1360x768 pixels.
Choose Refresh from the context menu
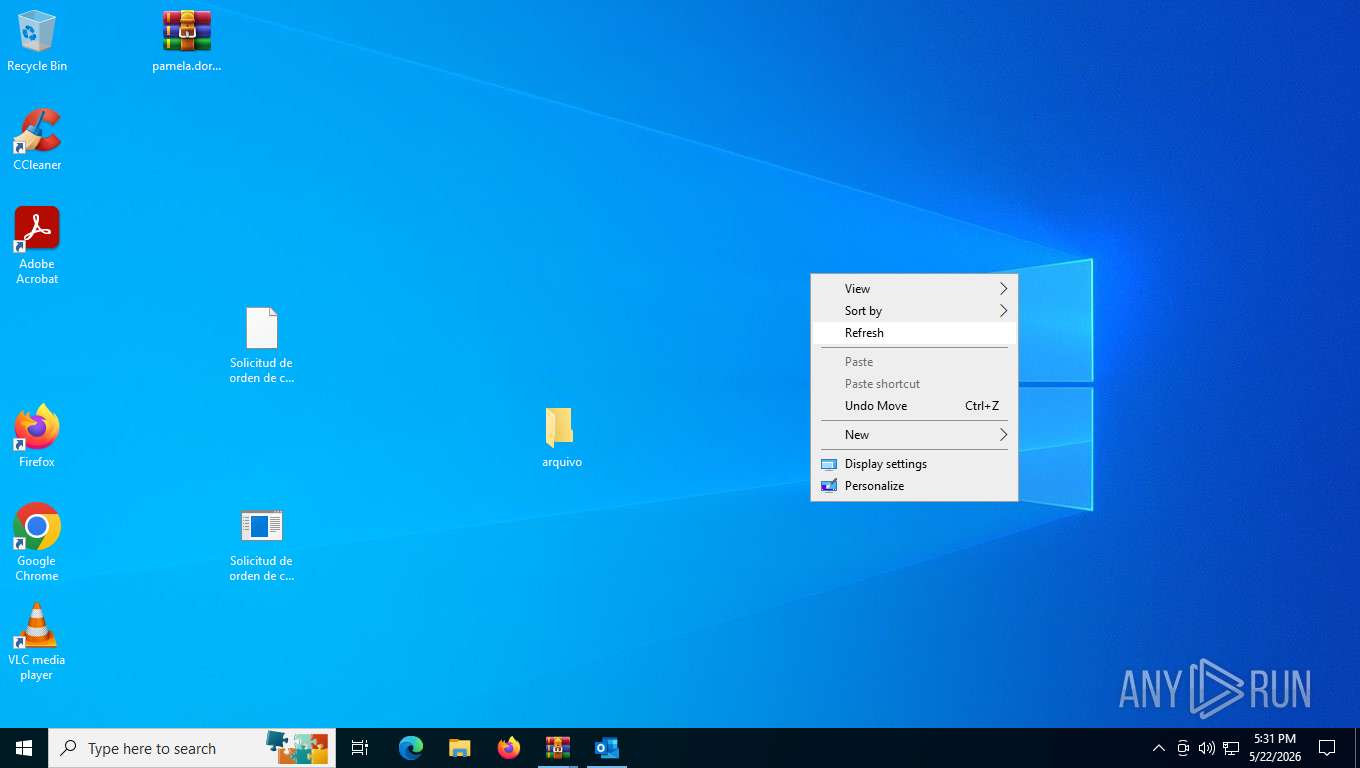coord(914,333)
